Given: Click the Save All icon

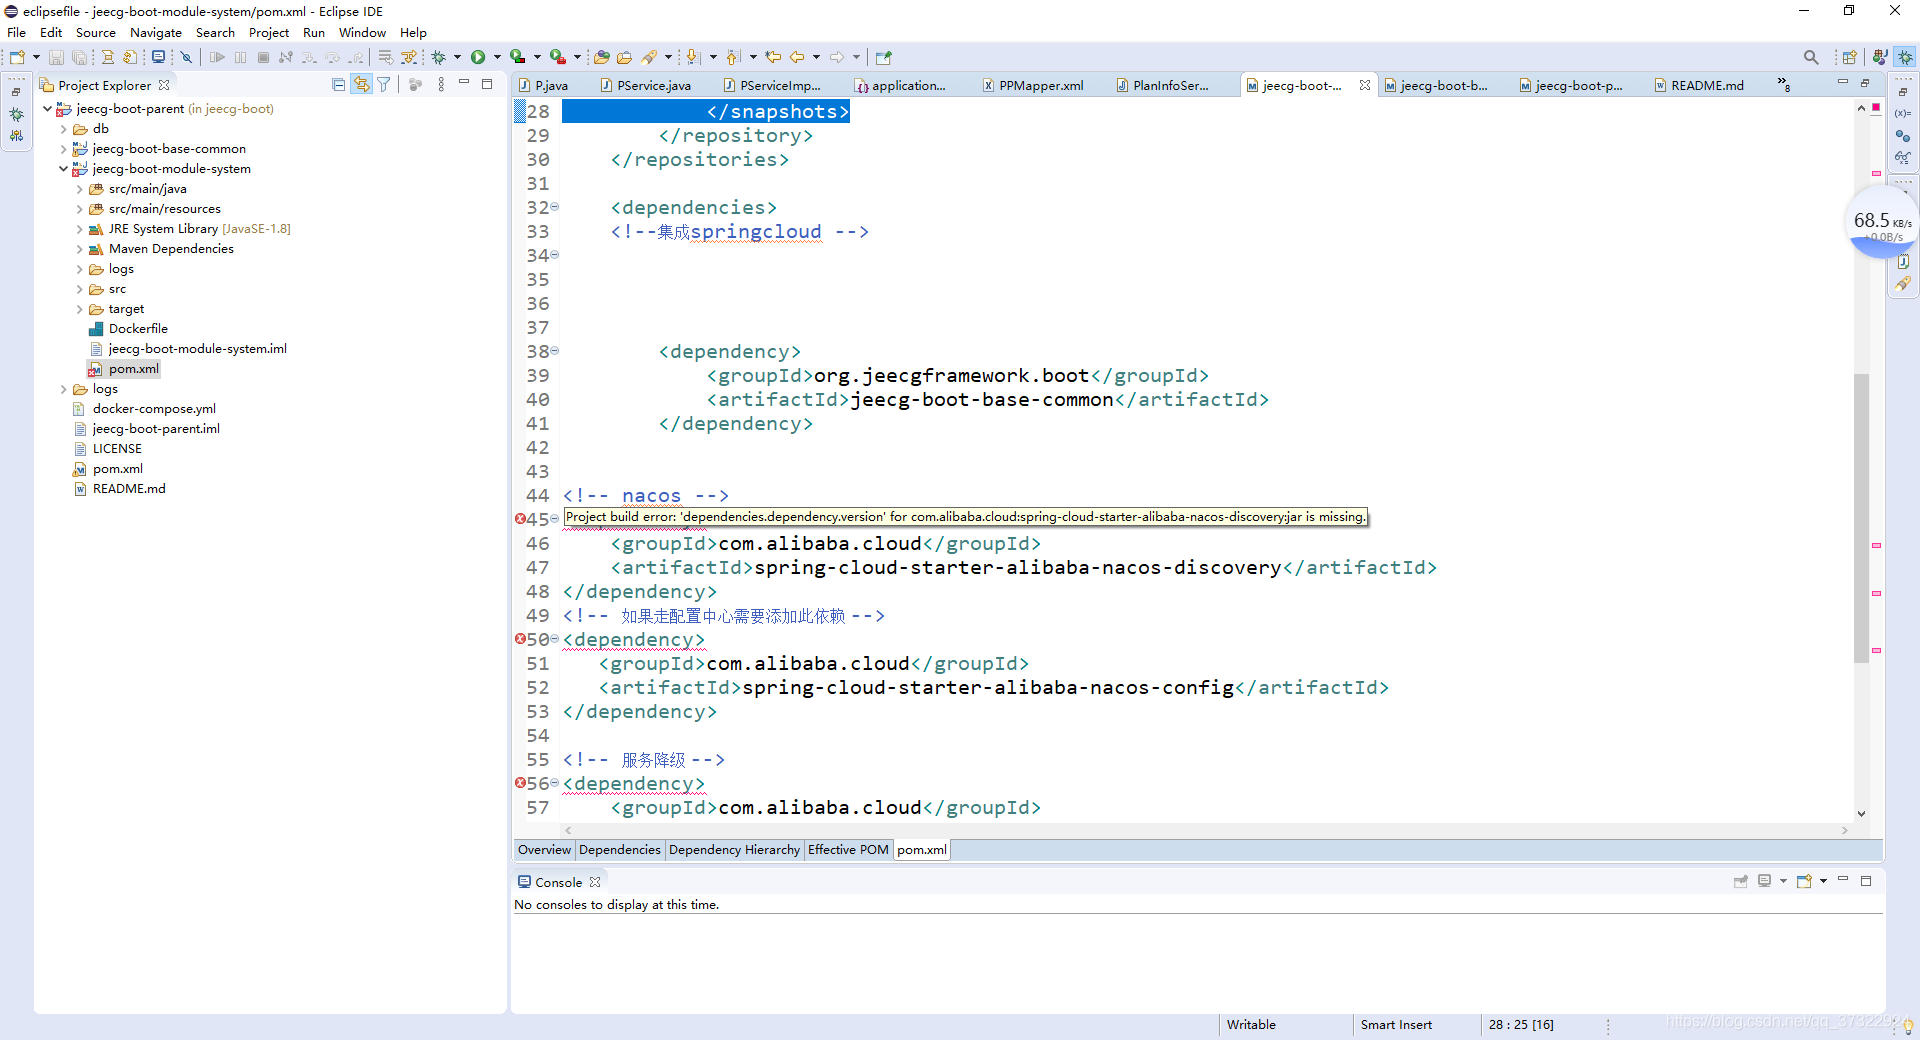Looking at the screenshot, I should tap(79, 57).
